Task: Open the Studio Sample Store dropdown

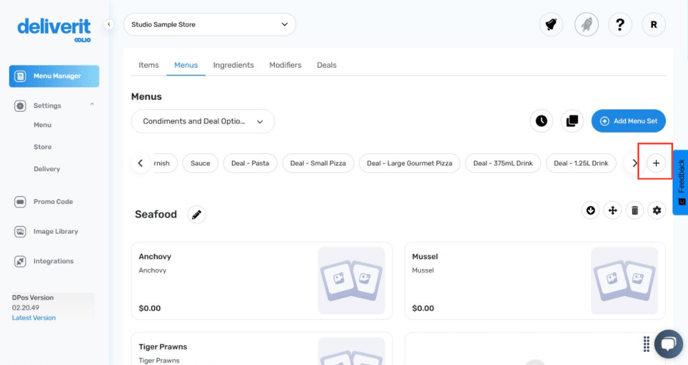Action: pyautogui.click(x=209, y=25)
